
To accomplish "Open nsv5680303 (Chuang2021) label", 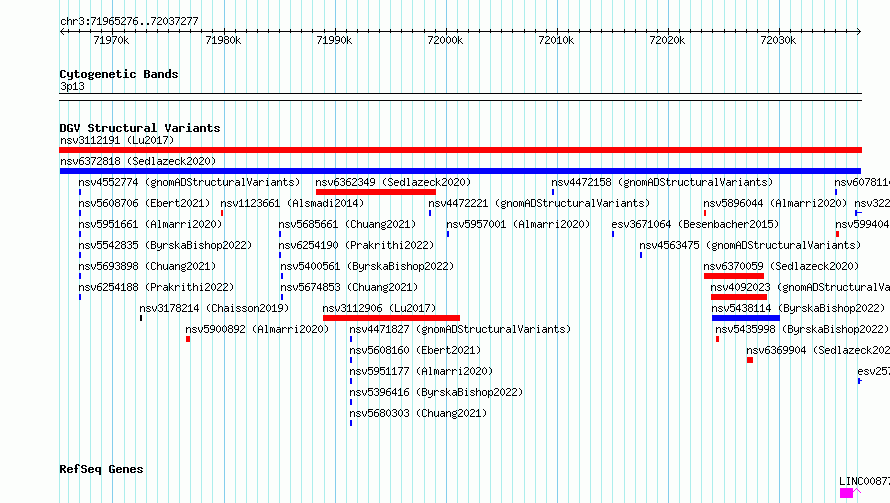I will tap(418, 413).
